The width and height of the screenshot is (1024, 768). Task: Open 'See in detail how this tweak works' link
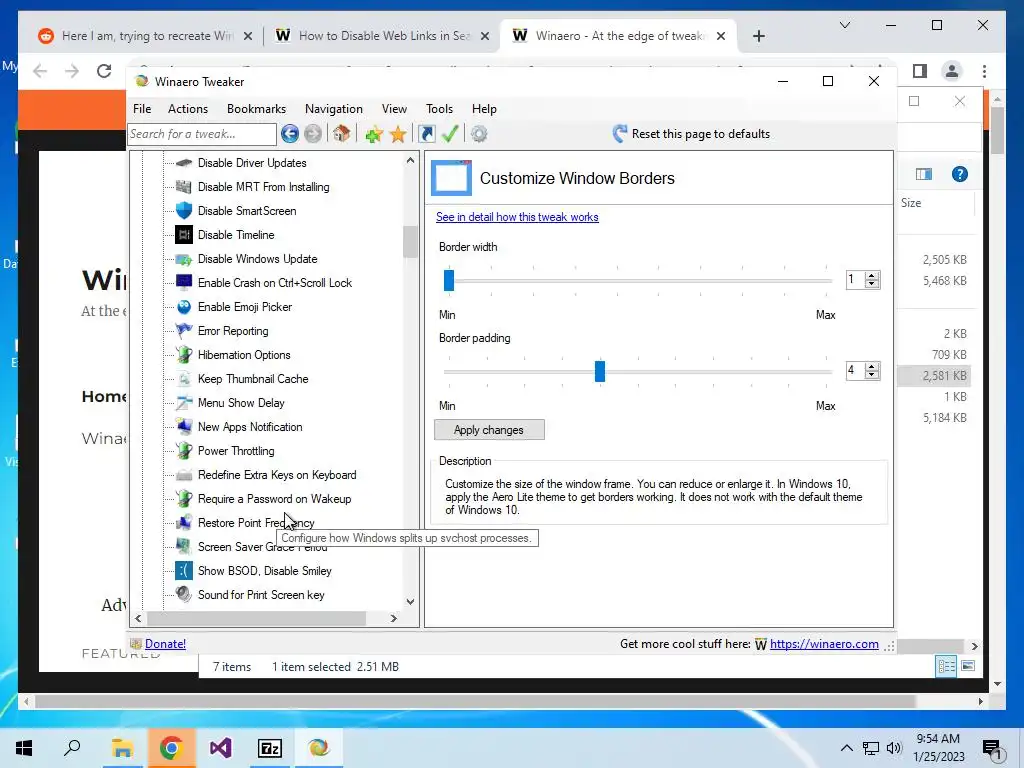coord(517,217)
